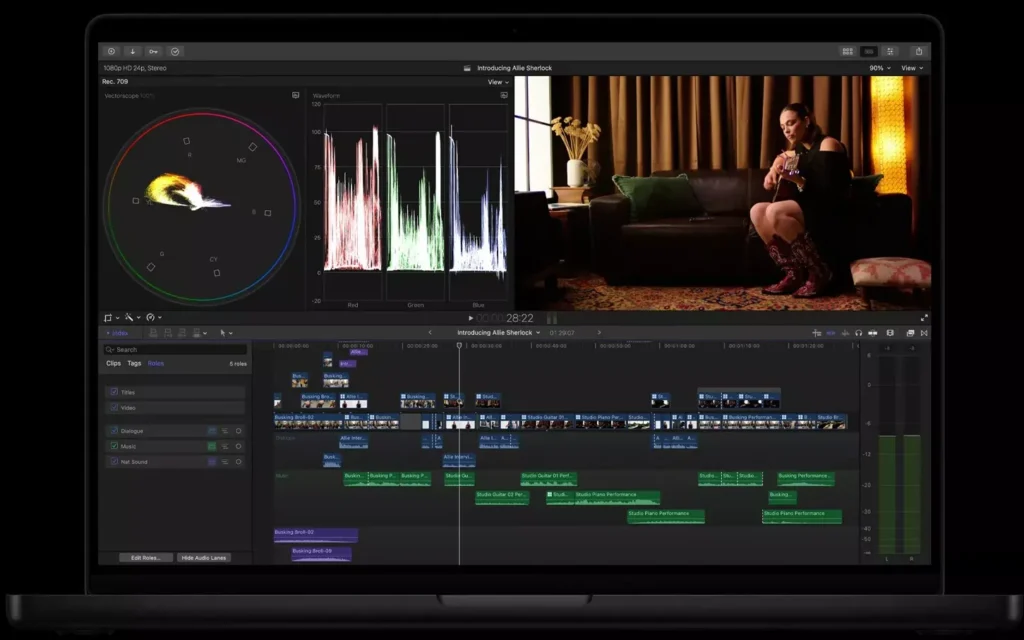This screenshot has width=1024, height=640.
Task: Focus the Dialogue role circle button
Action: pos(238,431)
